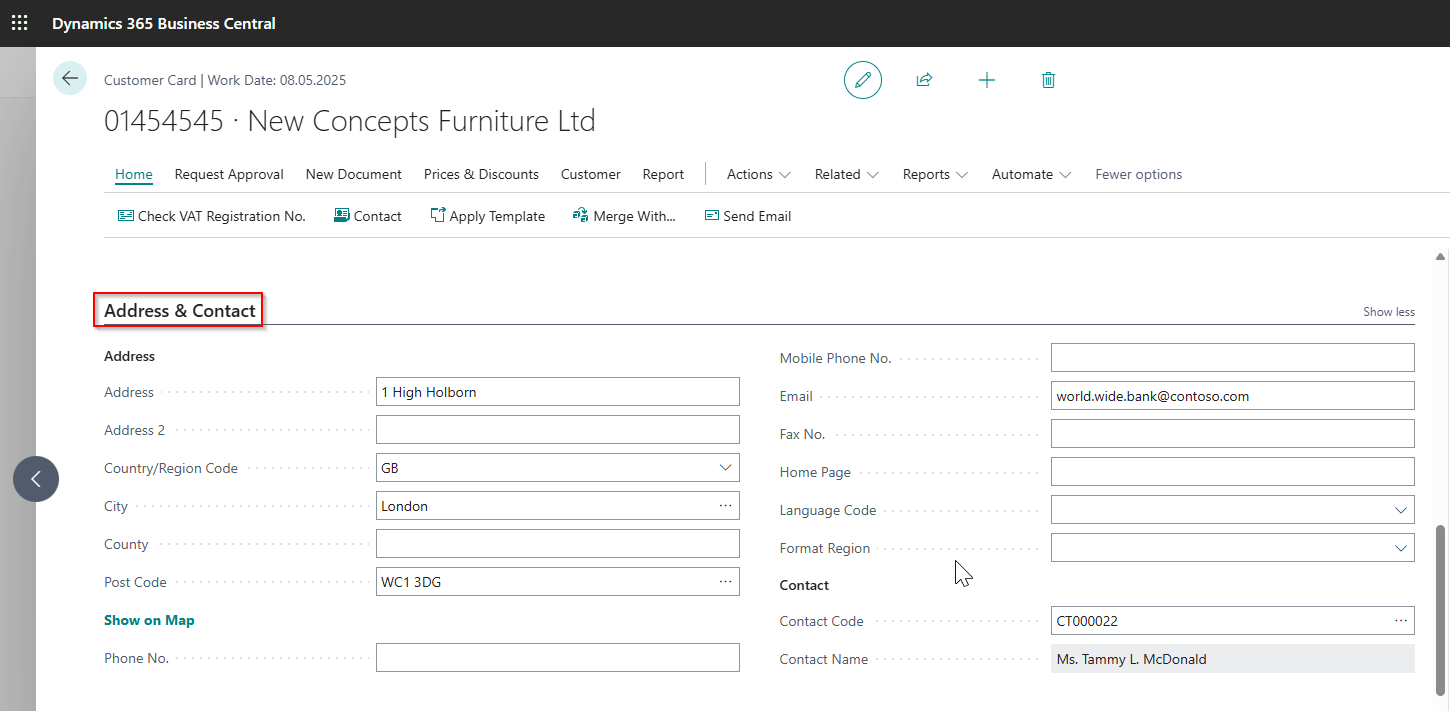
Task: Click Send Email
Action: tap(748, 216)
